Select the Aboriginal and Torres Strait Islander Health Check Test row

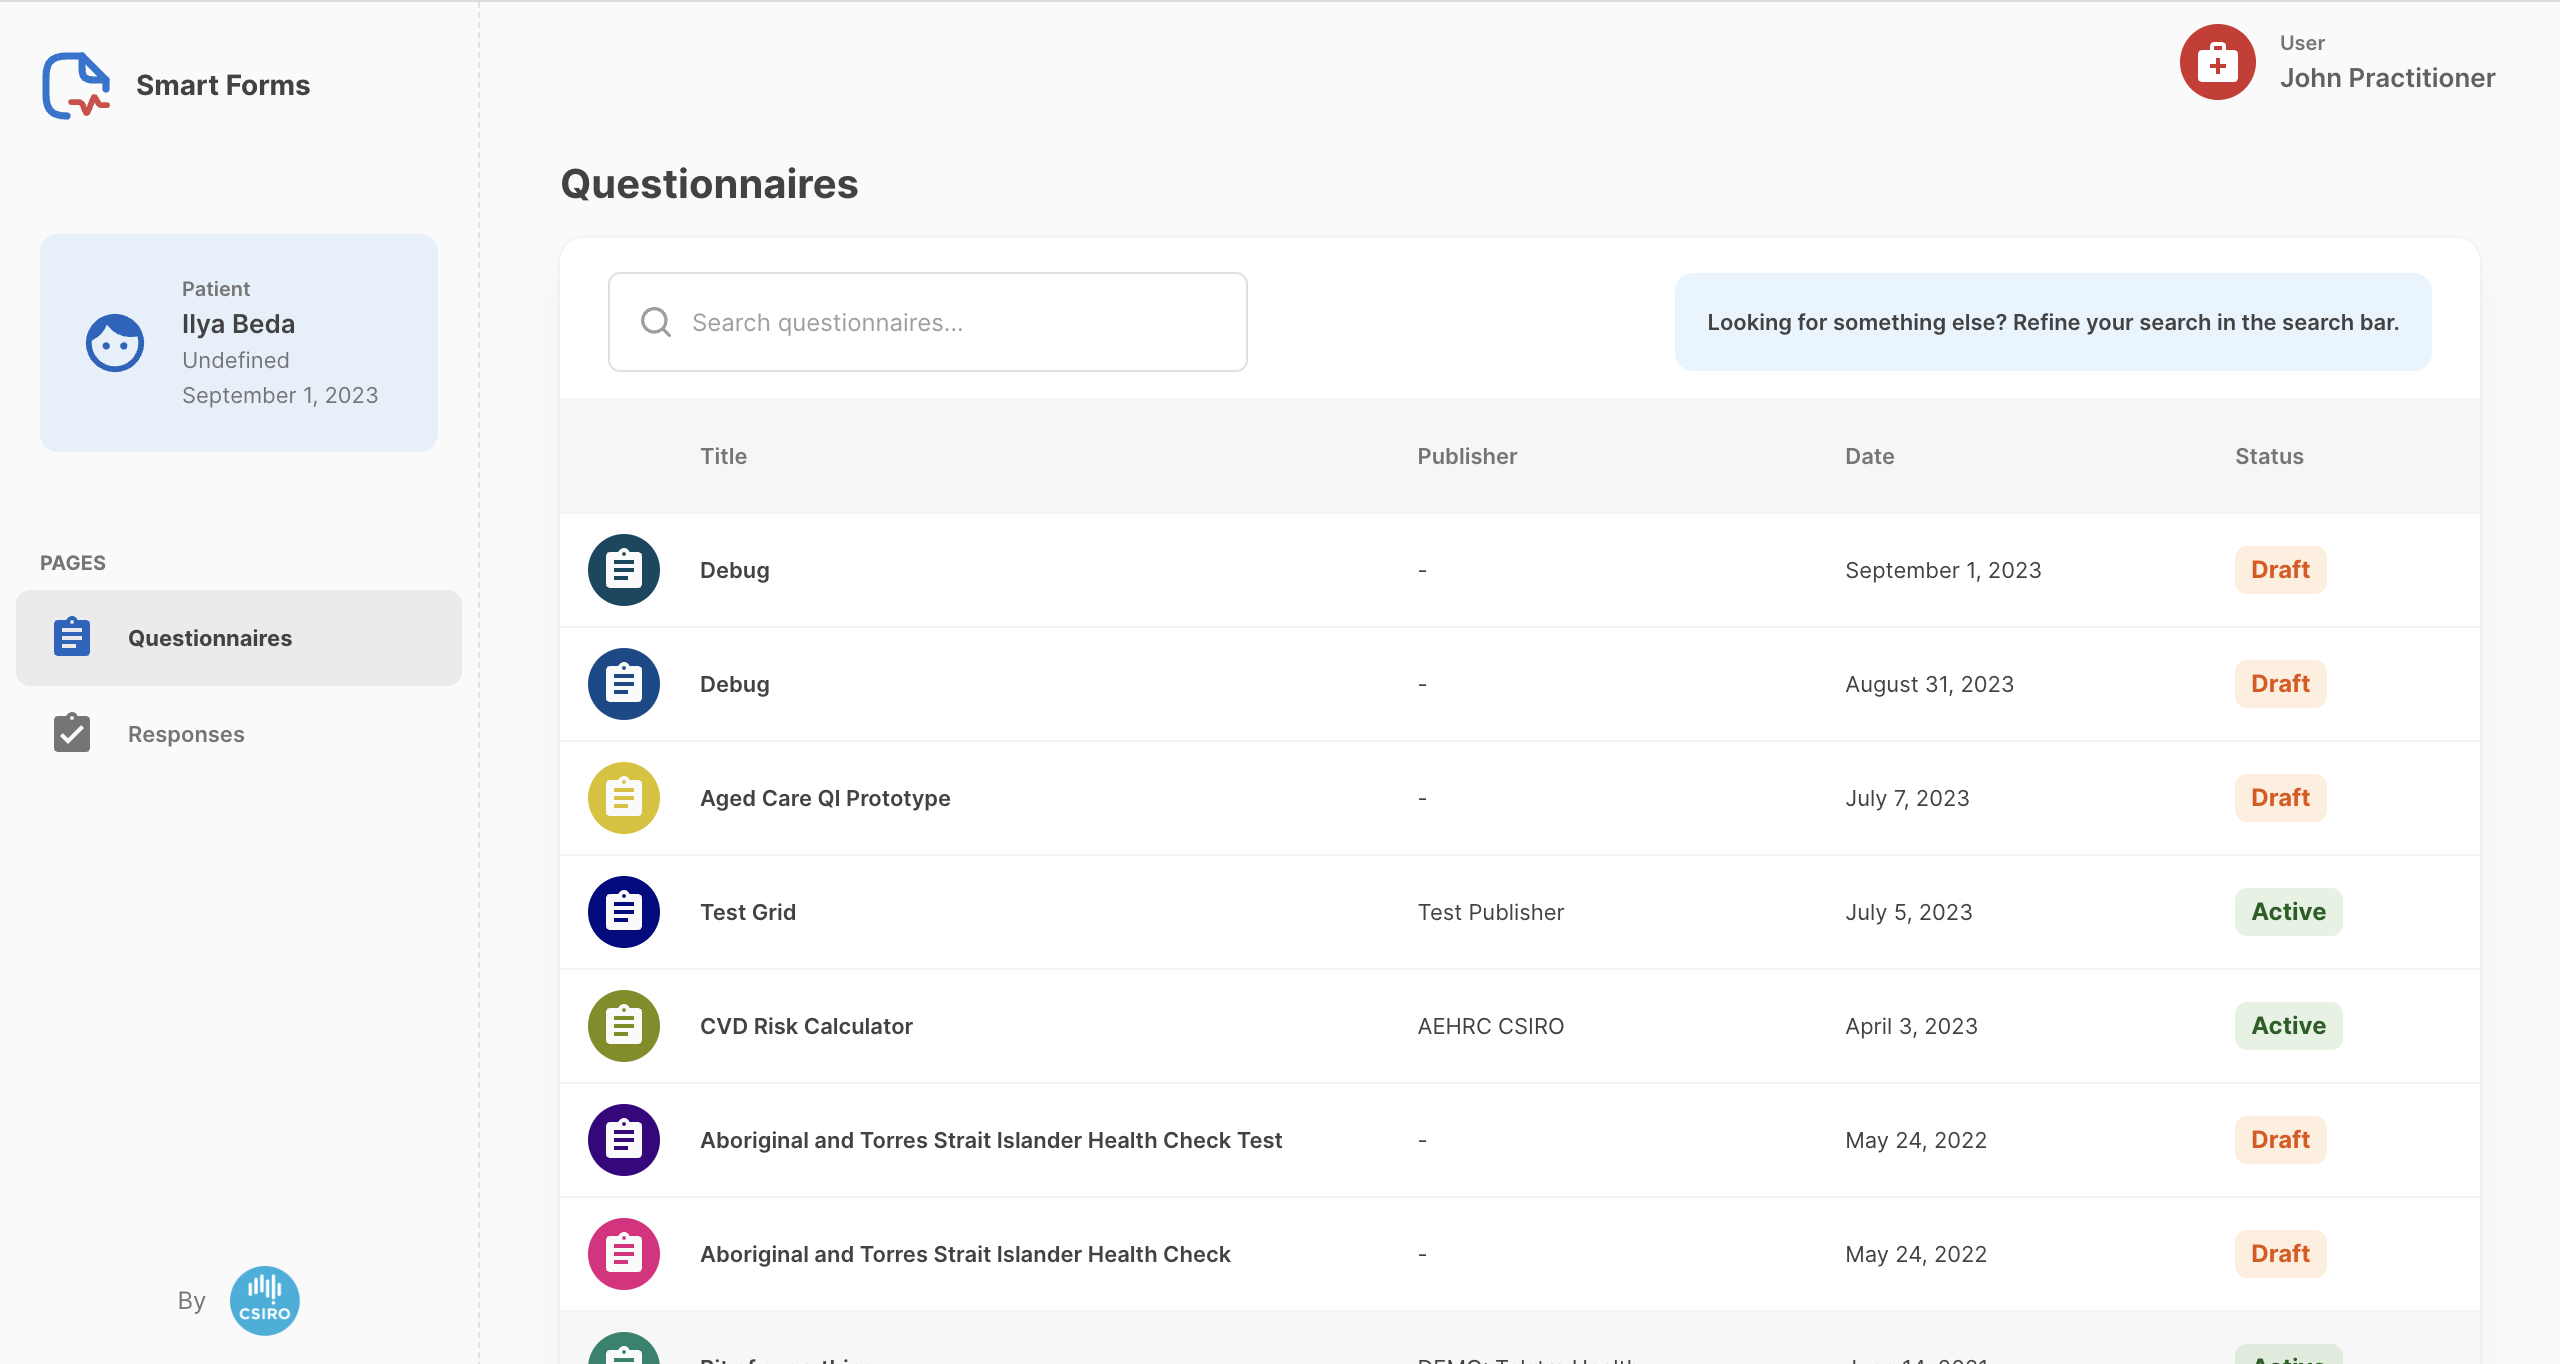click(990, 1140)
